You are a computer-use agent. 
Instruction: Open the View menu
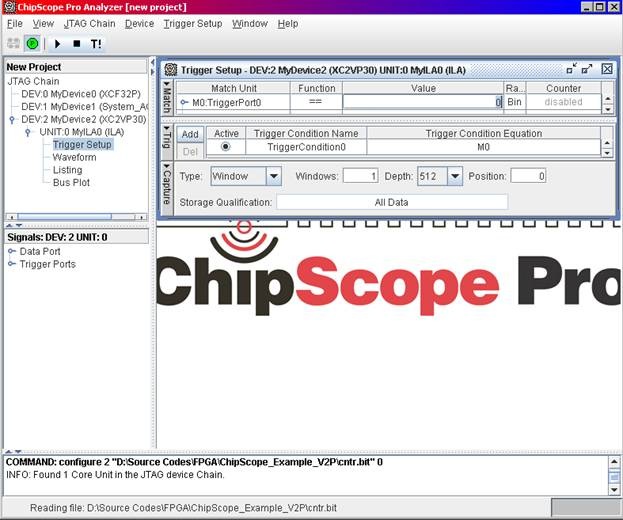click(43, 24)
